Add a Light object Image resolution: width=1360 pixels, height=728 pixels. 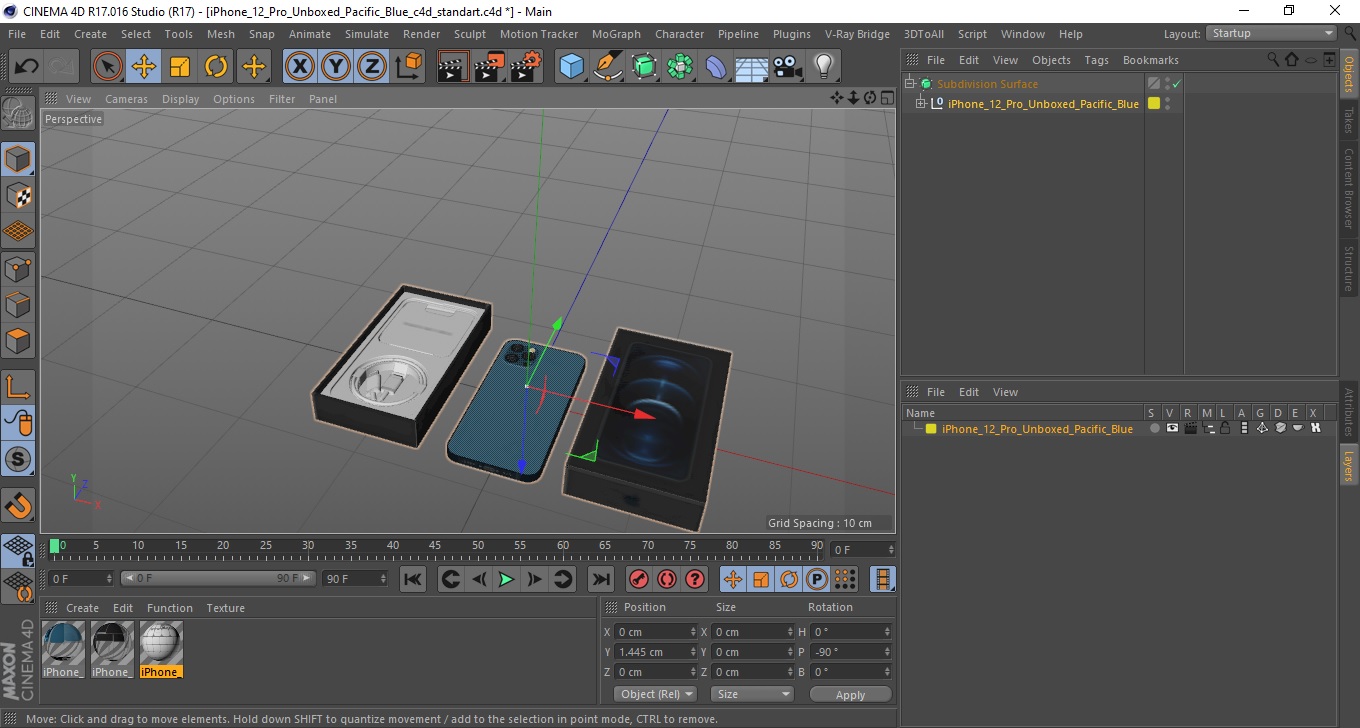pos(824,67)
